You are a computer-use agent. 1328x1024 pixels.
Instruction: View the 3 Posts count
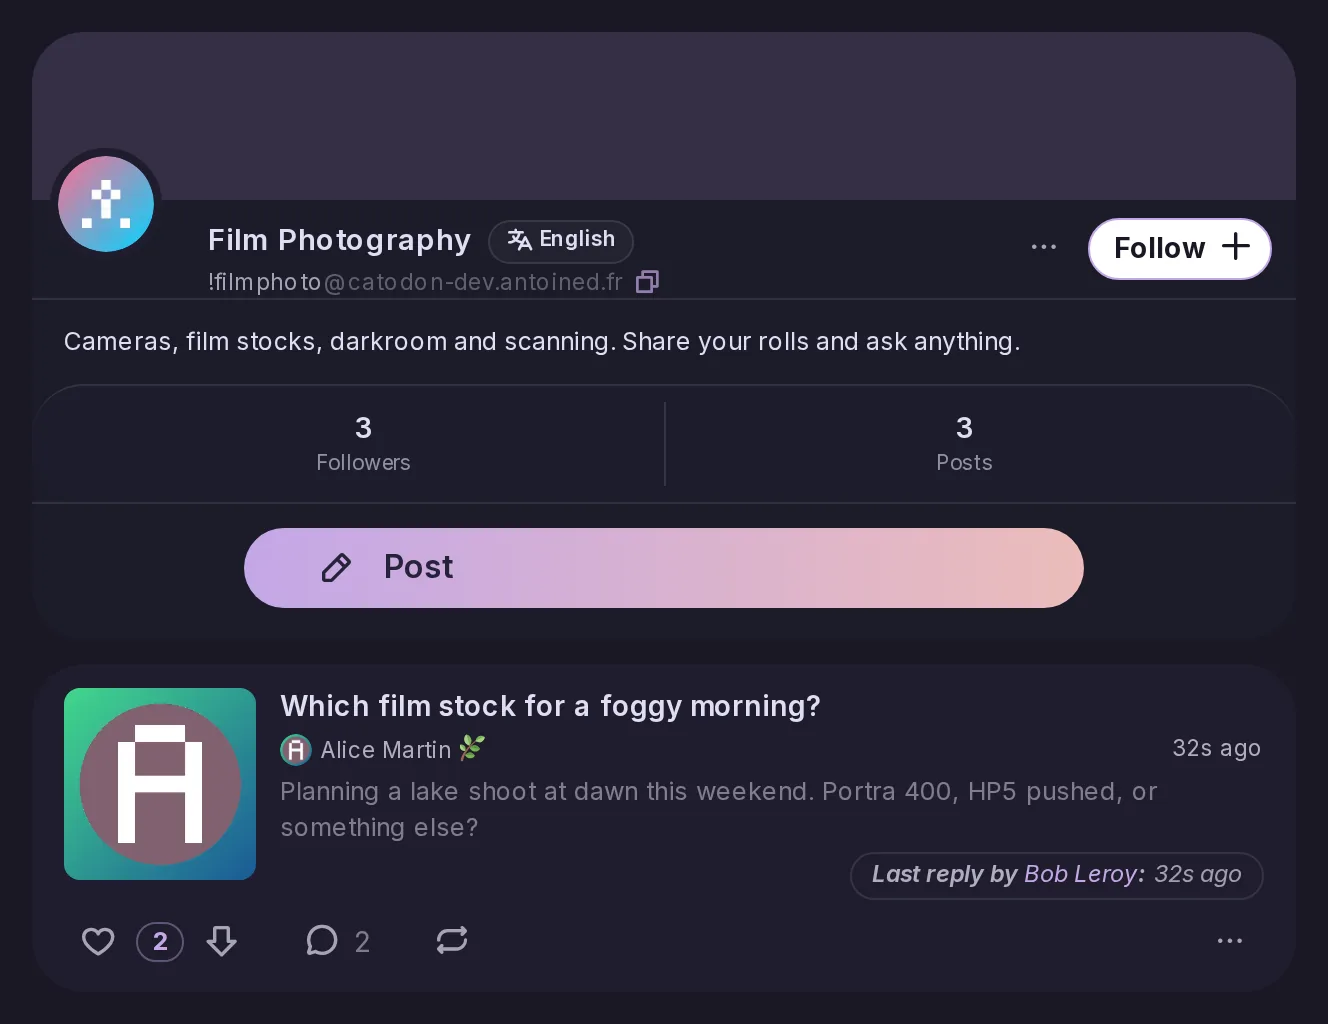pos(964,444)
